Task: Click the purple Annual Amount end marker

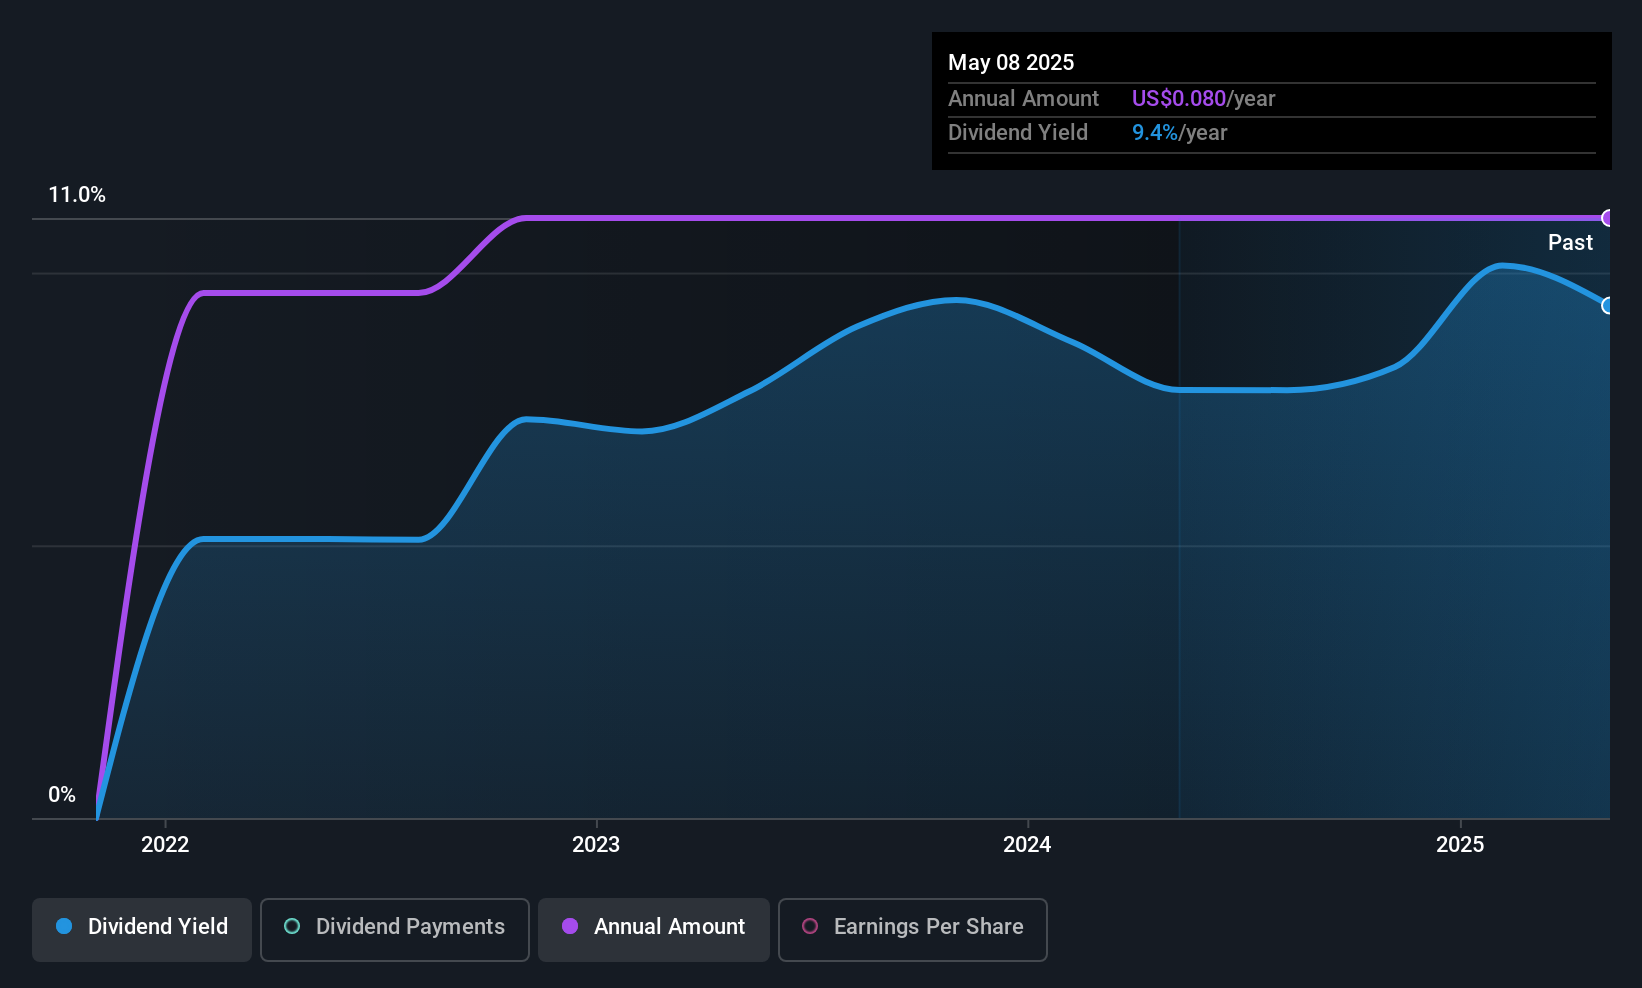Action: point(1608,218)
